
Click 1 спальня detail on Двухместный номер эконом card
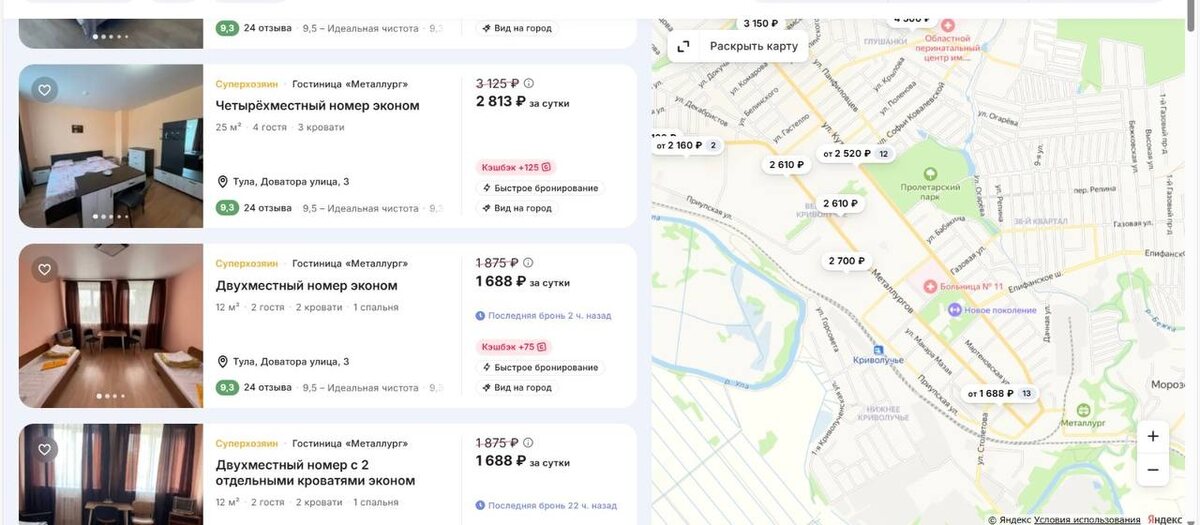[376, 307]
